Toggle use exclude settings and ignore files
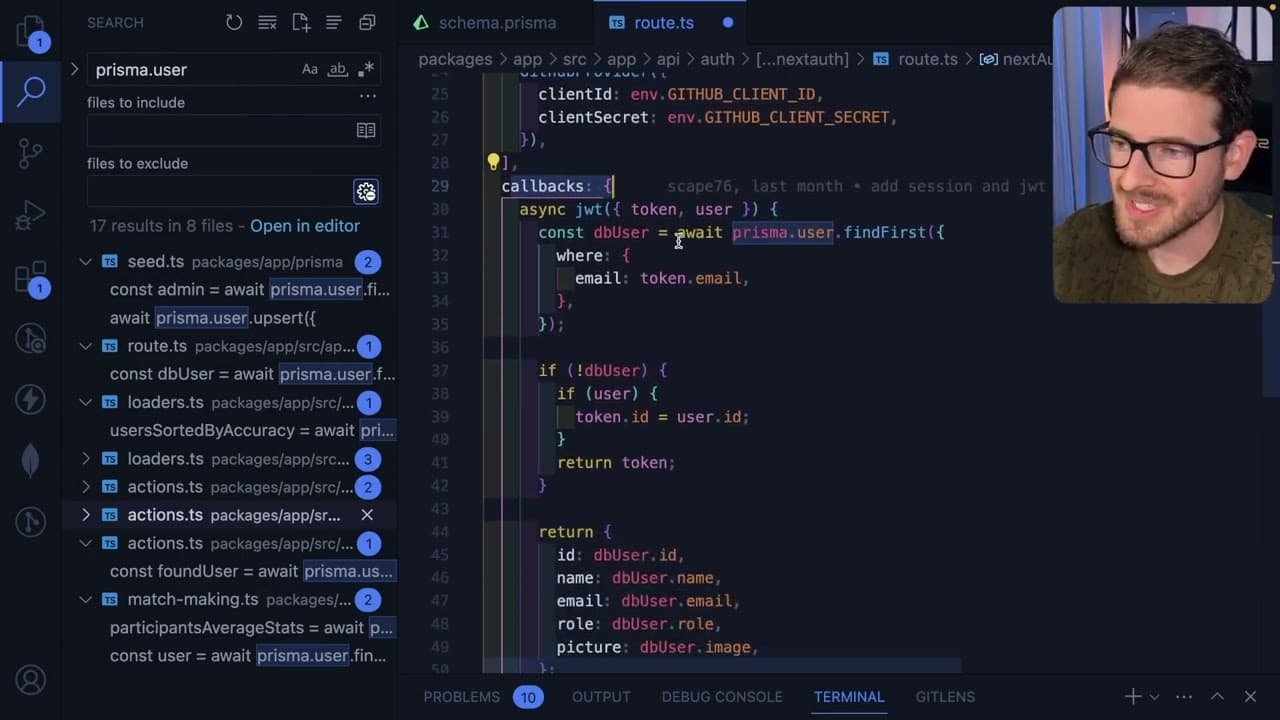This screenshot has height=720, width=1280. (x=366, y=192)
